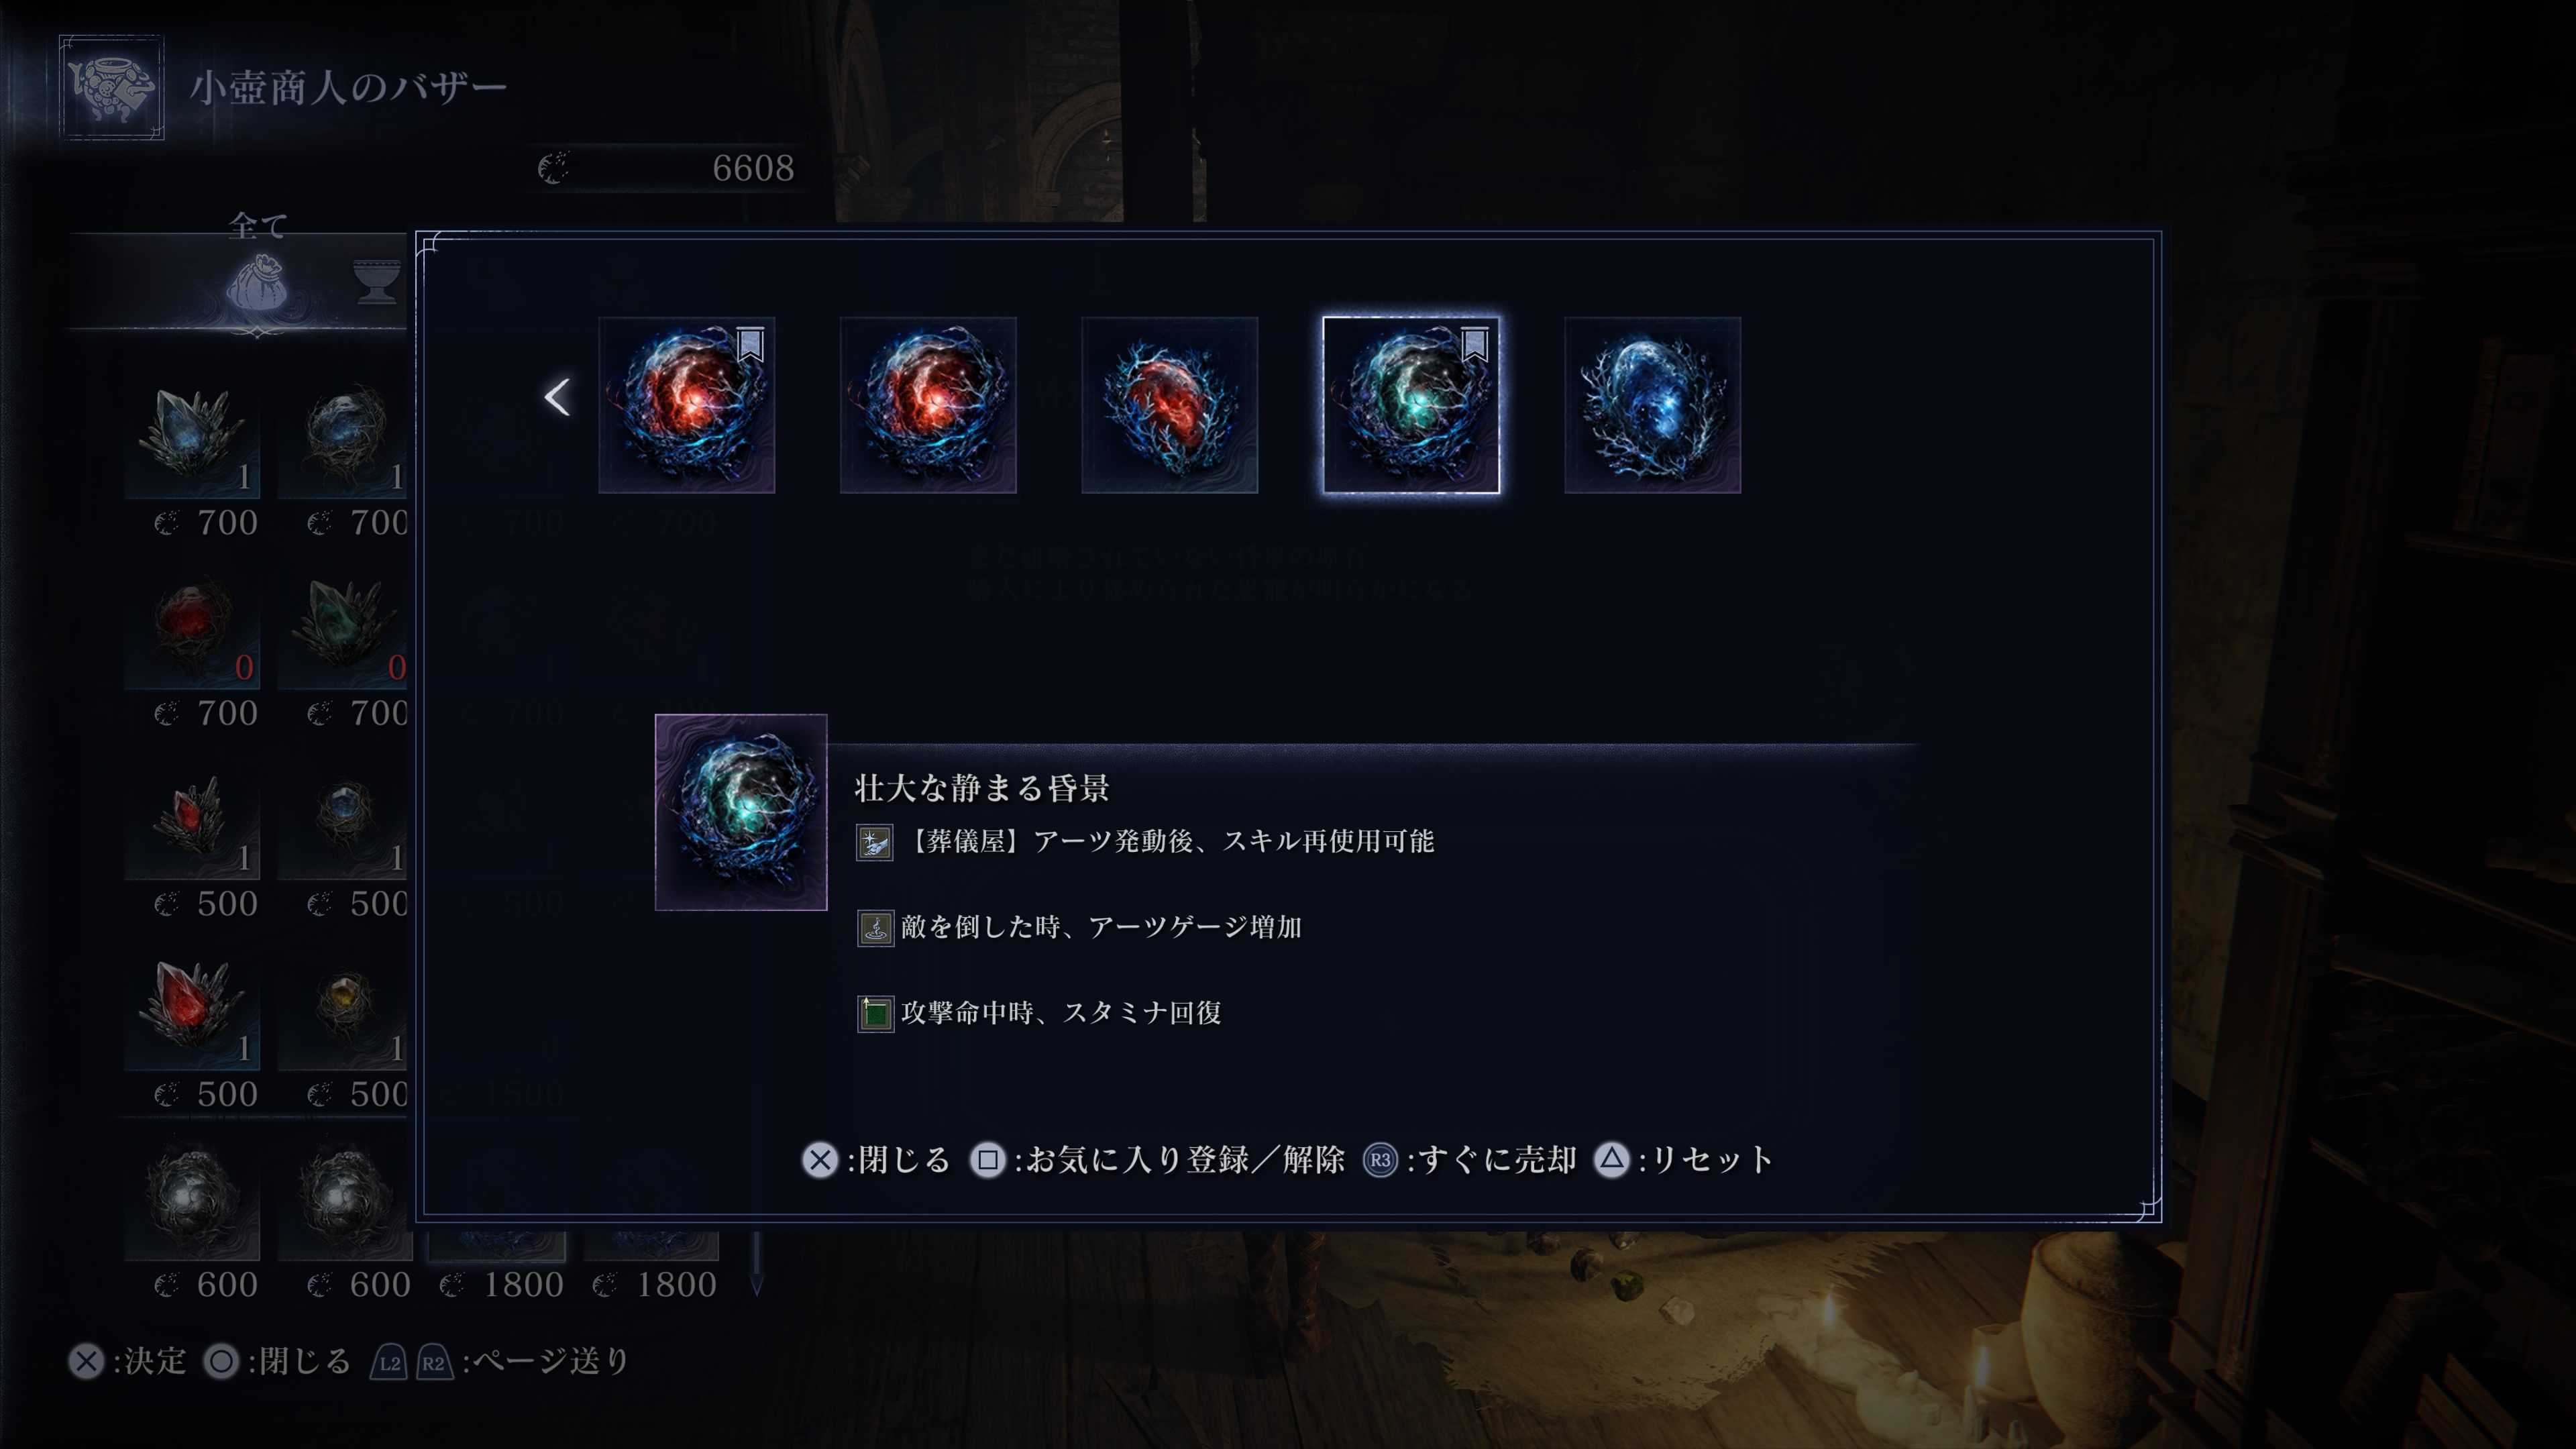Viewport: 2576px width, 1449px height.
Task: Click the left chevron to show previous relics
Action: [557, 397]
